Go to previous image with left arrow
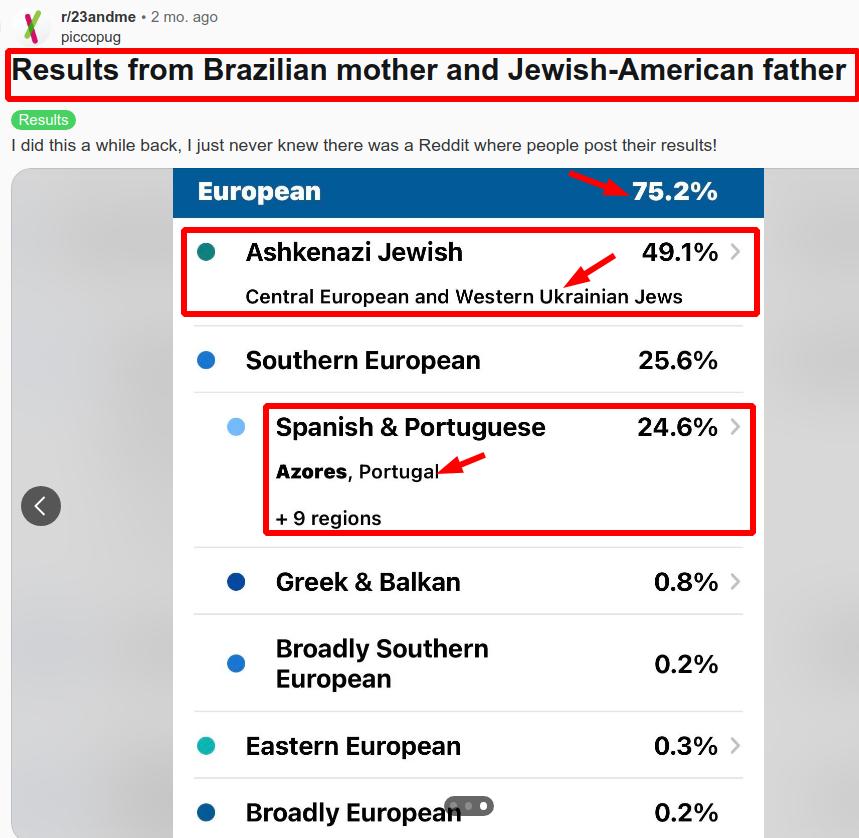Image resolution: width=859 pixels, height=838 pixels. pos(41,506)
